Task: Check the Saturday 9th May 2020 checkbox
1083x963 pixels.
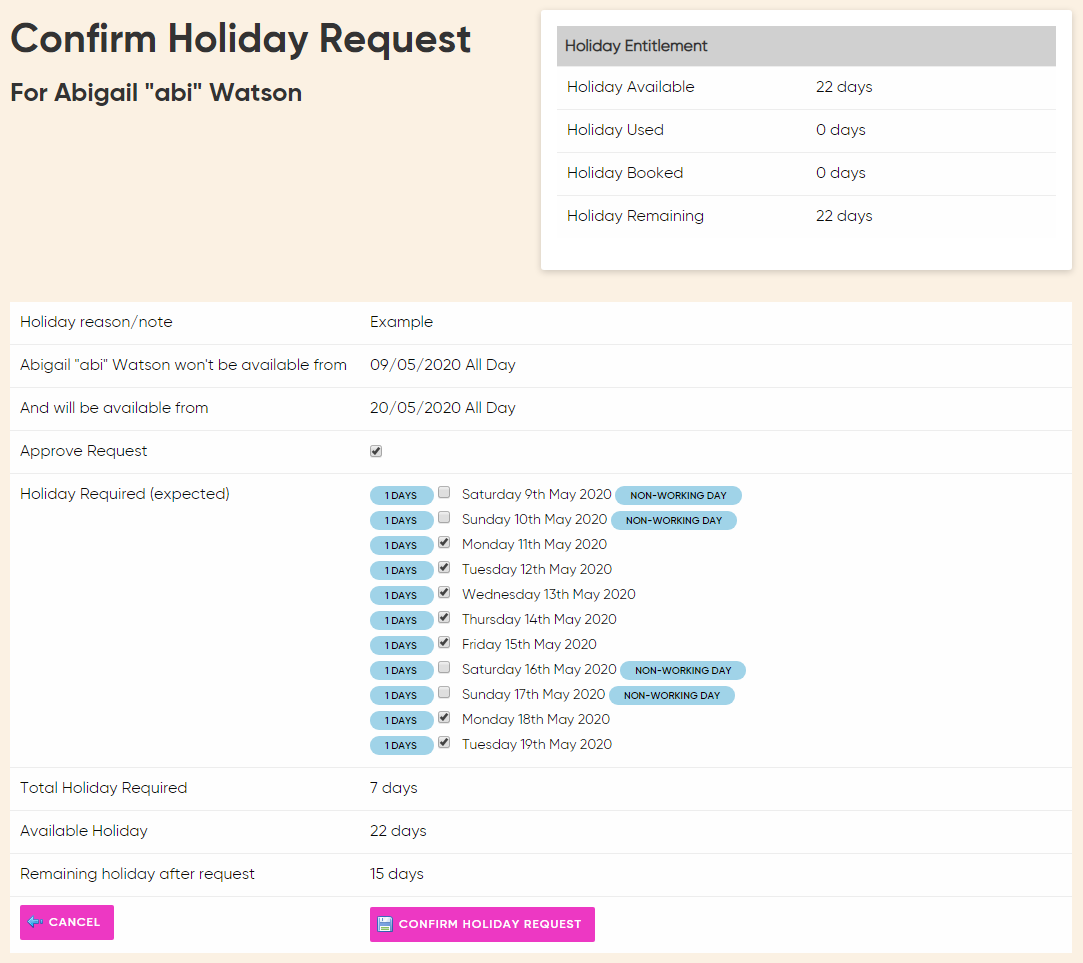Action: tap(444, 492)
